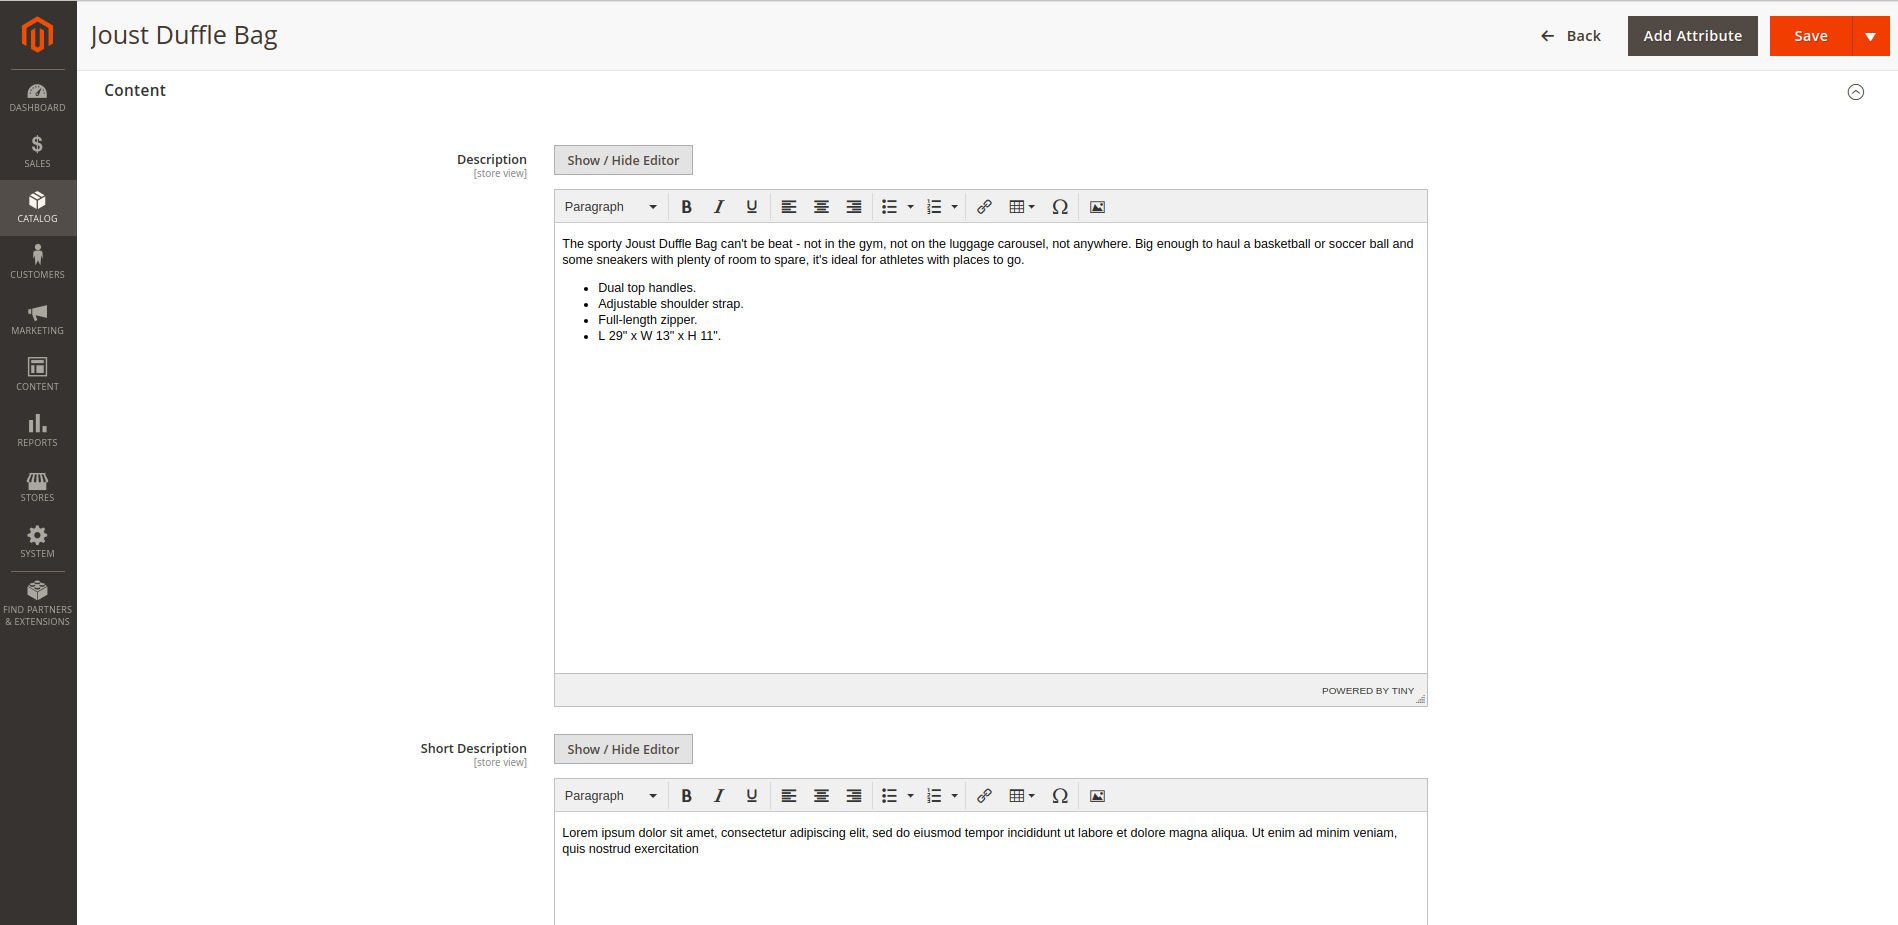The height and width of the screenshot is (925, 1898).
Task: Apply underline in Short Description editor
Action: 751,795
